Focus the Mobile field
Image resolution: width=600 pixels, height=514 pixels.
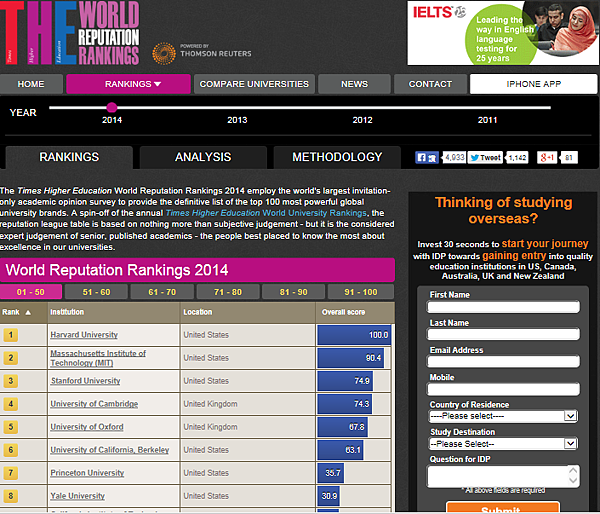click(503, 389)
